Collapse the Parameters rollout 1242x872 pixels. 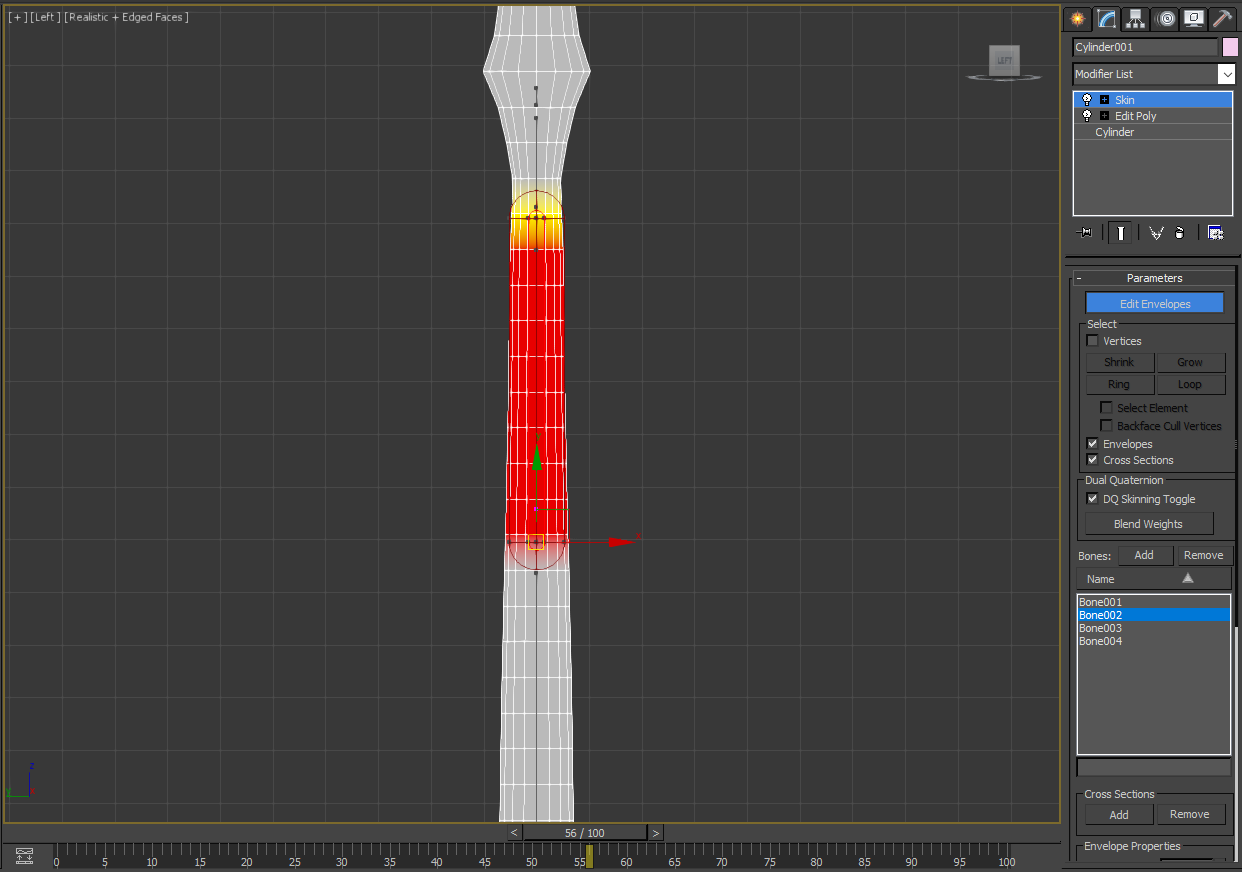coord(1154,278)
